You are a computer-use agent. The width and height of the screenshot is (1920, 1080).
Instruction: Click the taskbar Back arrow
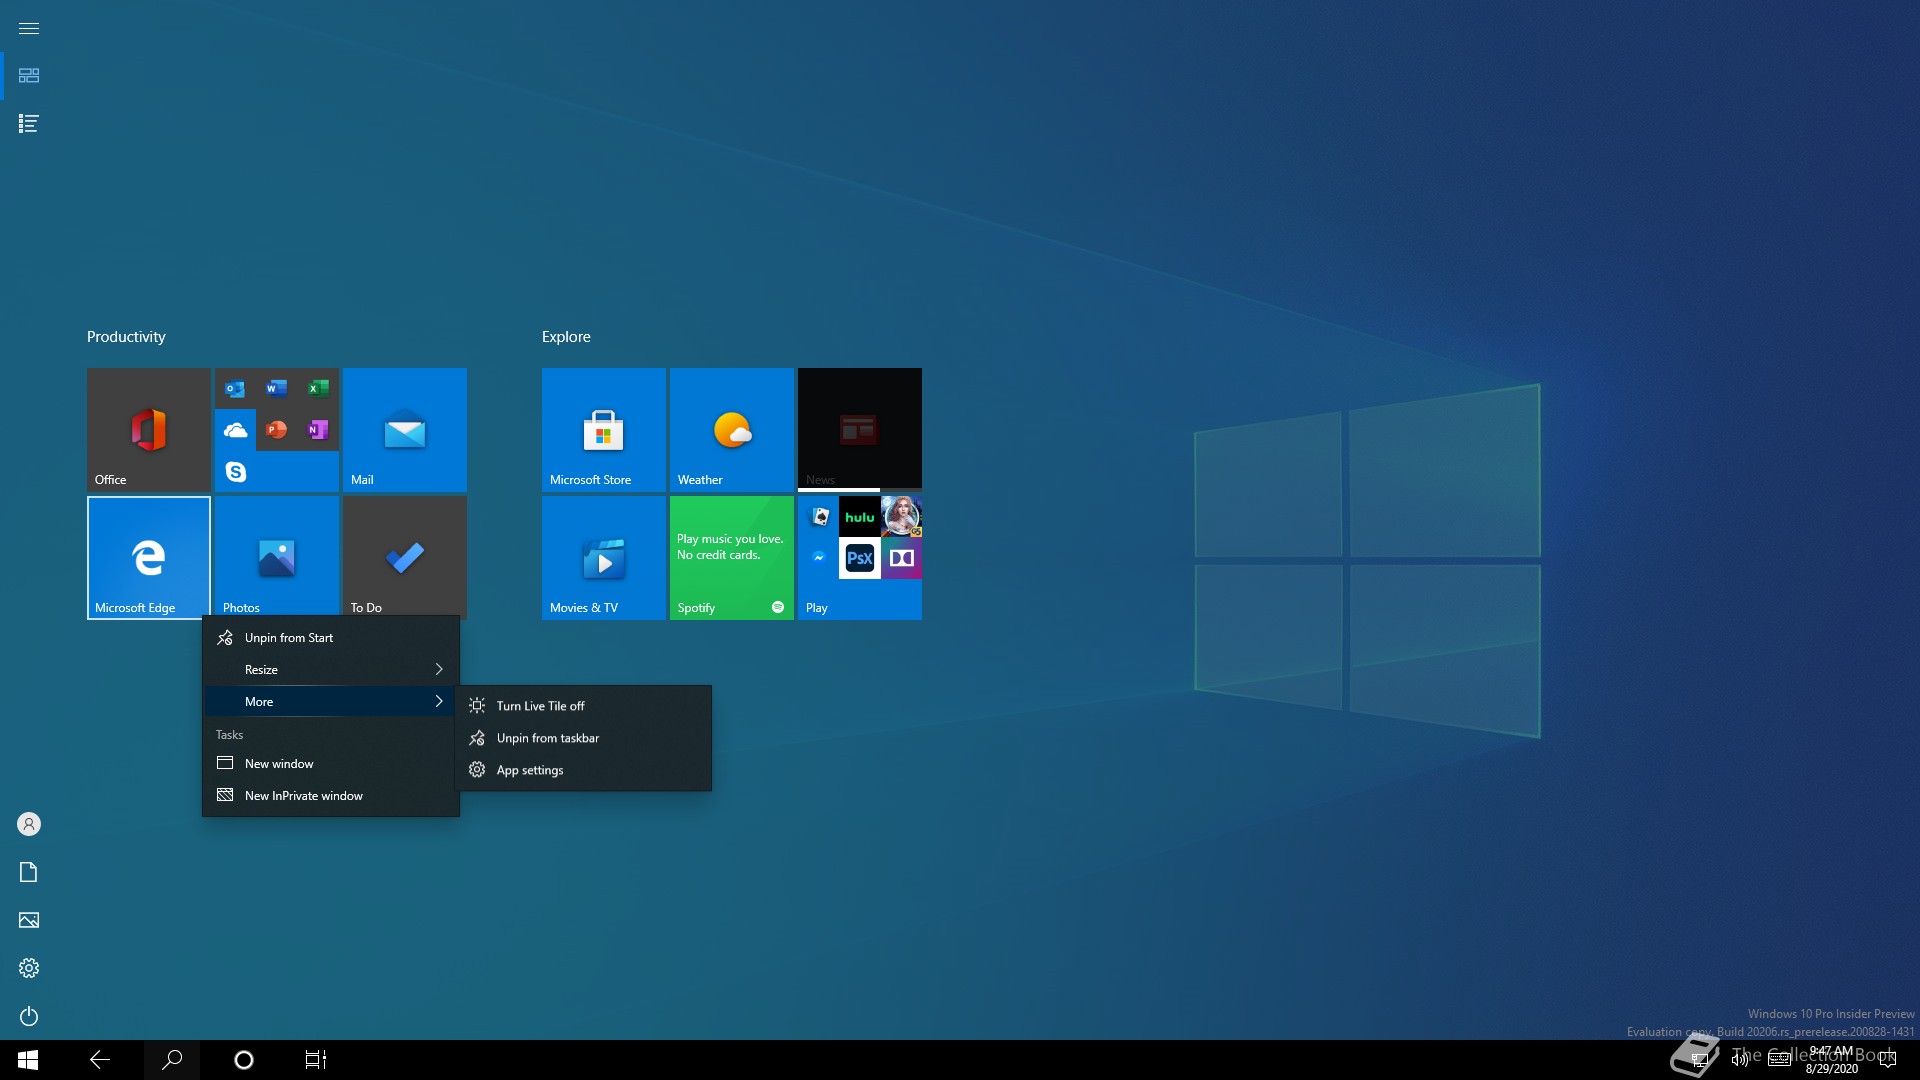point(100,1060)
